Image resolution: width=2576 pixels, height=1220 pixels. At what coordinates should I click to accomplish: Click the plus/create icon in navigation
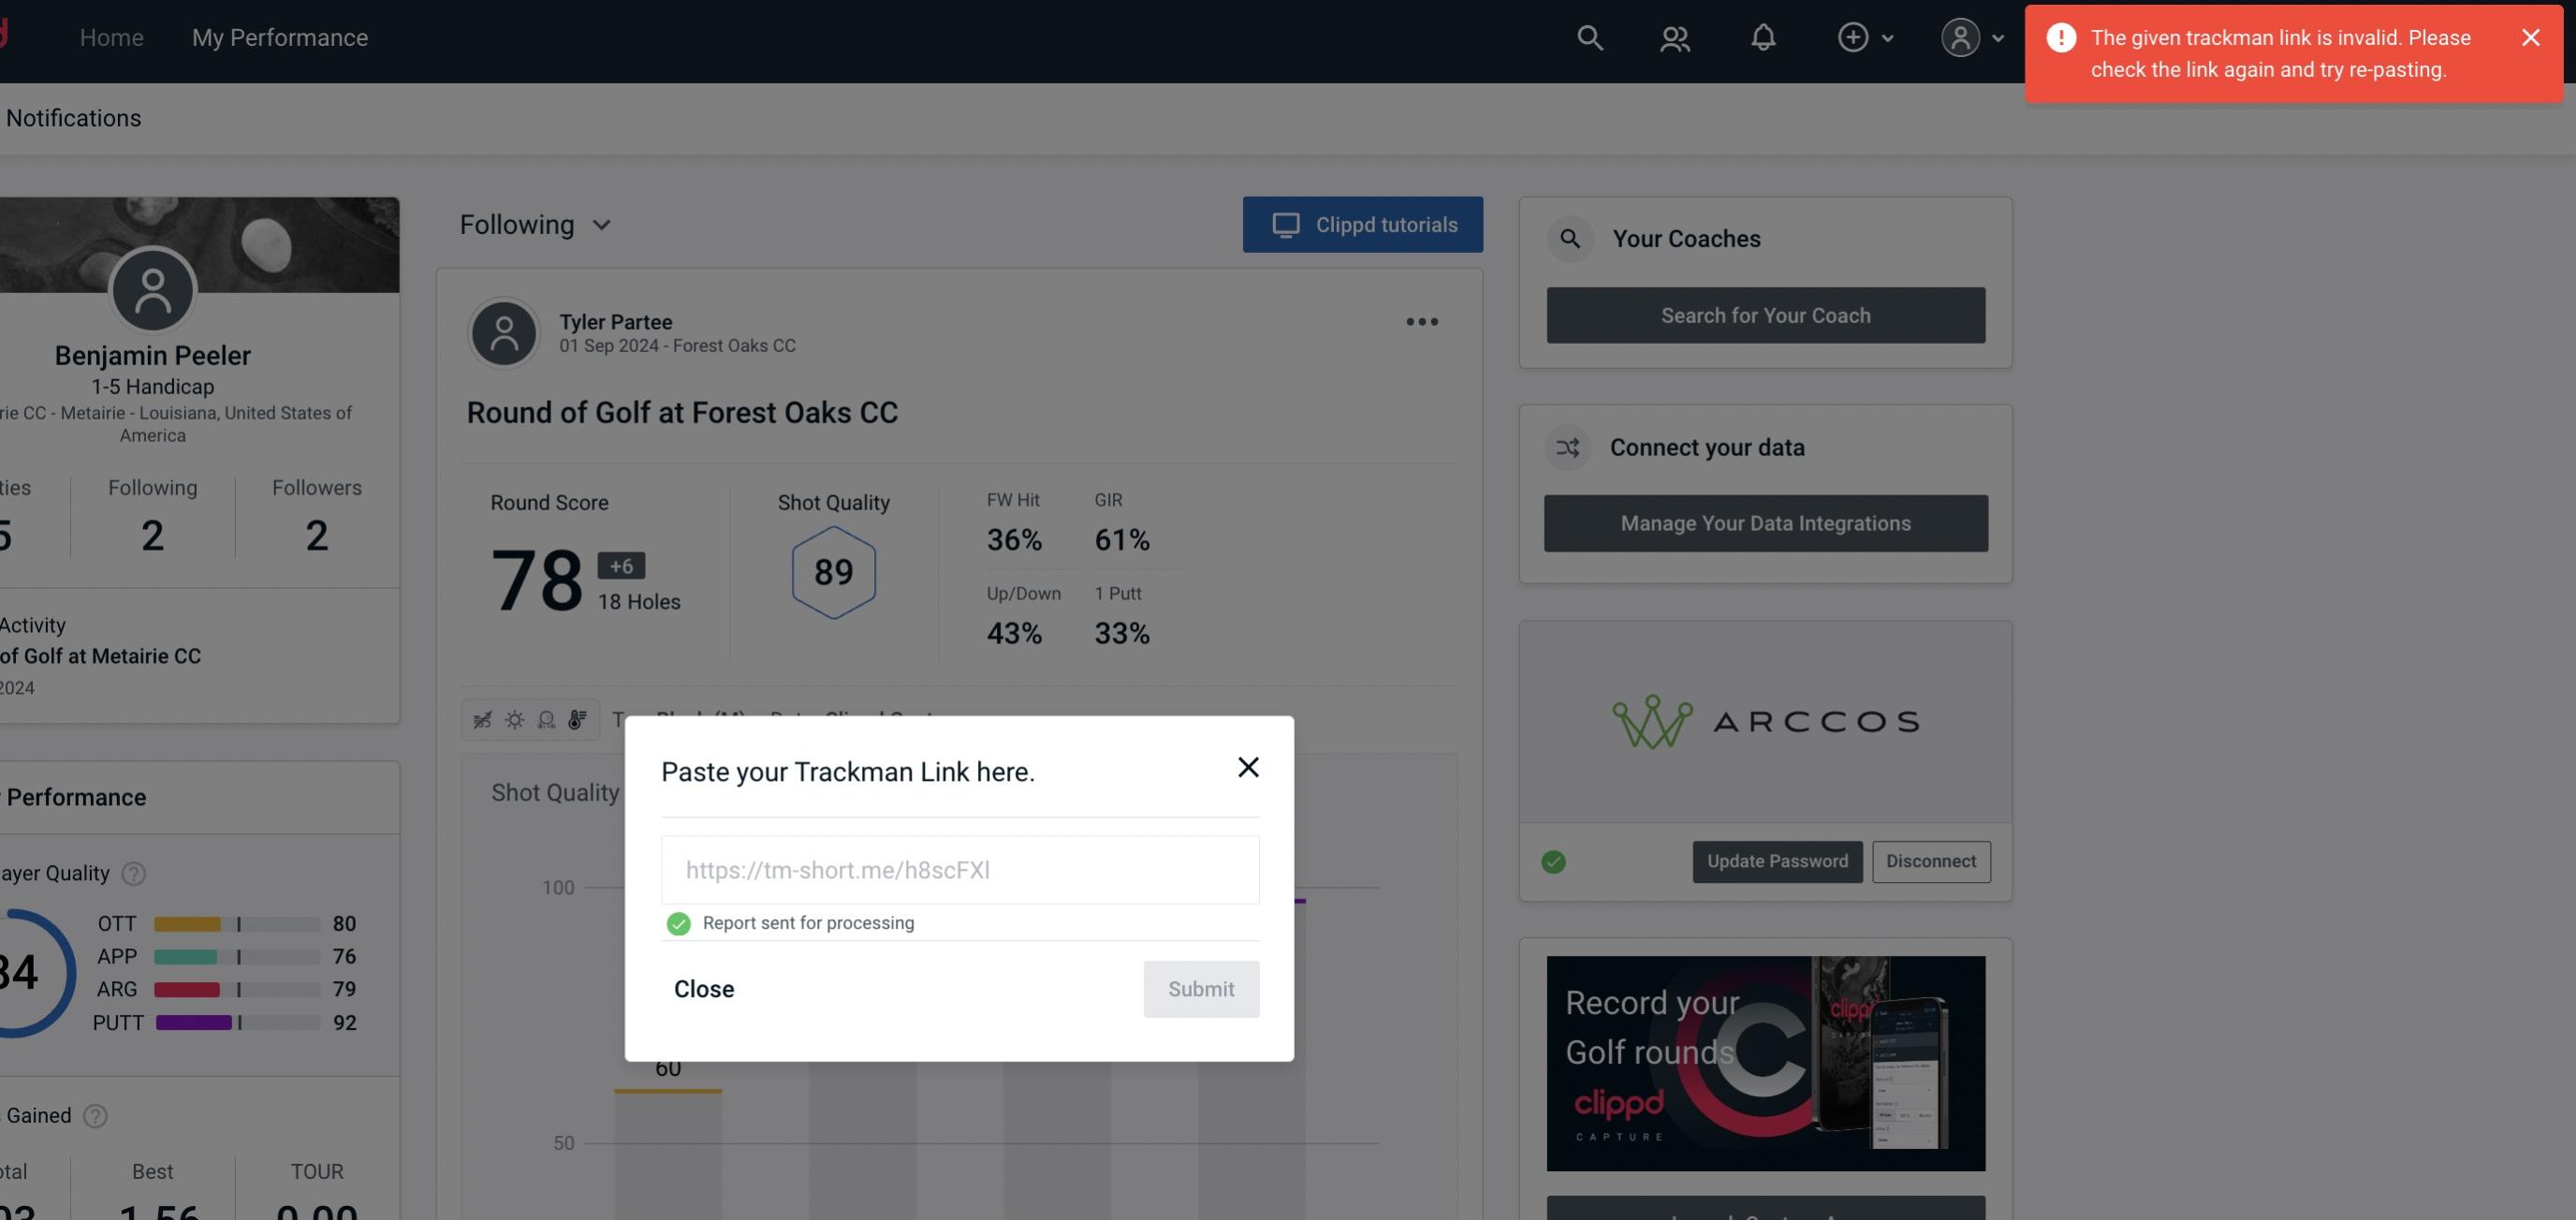(x=1851, y=37)
